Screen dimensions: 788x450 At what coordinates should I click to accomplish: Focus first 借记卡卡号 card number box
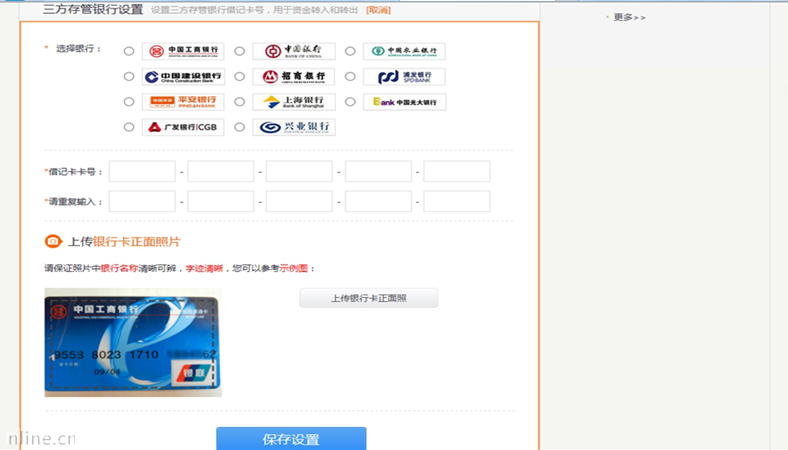[142, 171]
